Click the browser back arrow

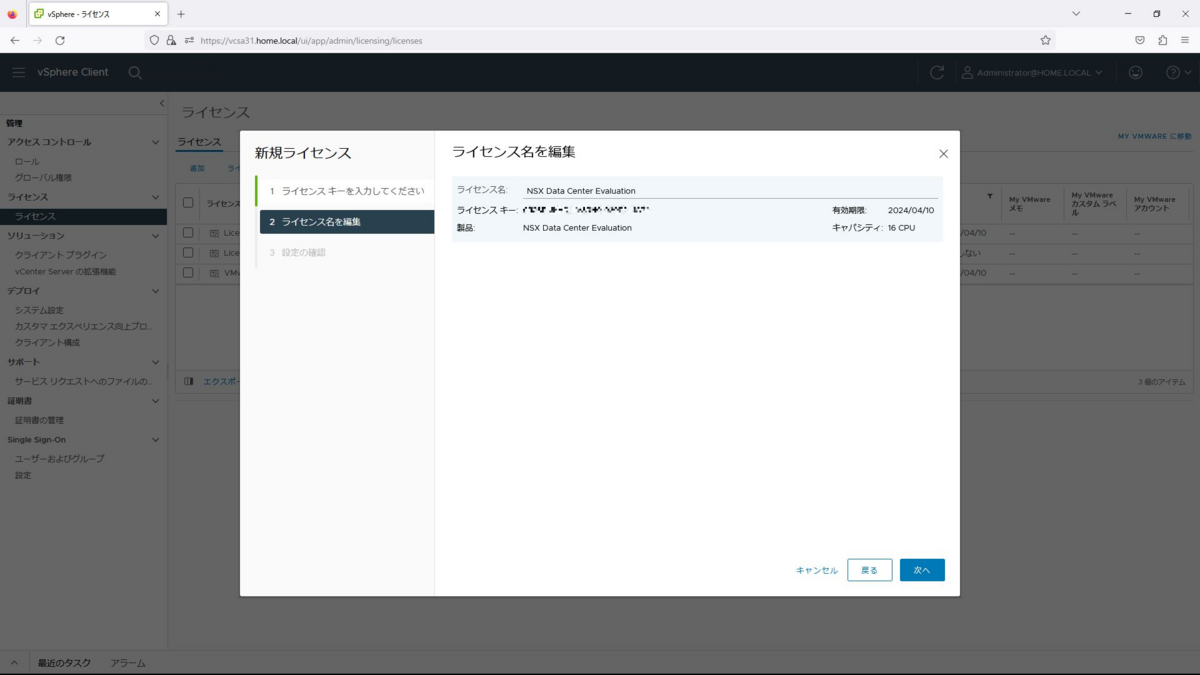pos(15,40)
